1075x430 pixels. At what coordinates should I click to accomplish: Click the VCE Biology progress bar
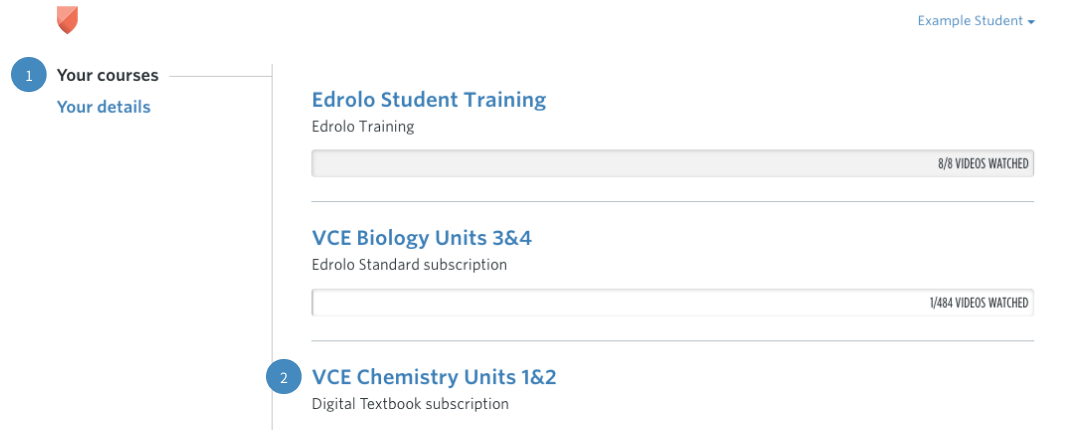[x=673, y=302]
